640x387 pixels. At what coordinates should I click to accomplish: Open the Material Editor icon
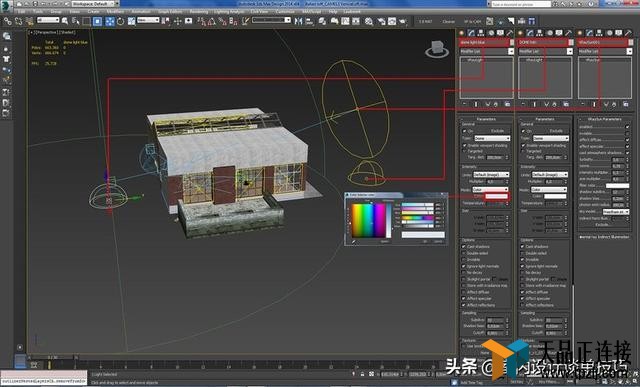pyautogui.click(x=369, y=21)
